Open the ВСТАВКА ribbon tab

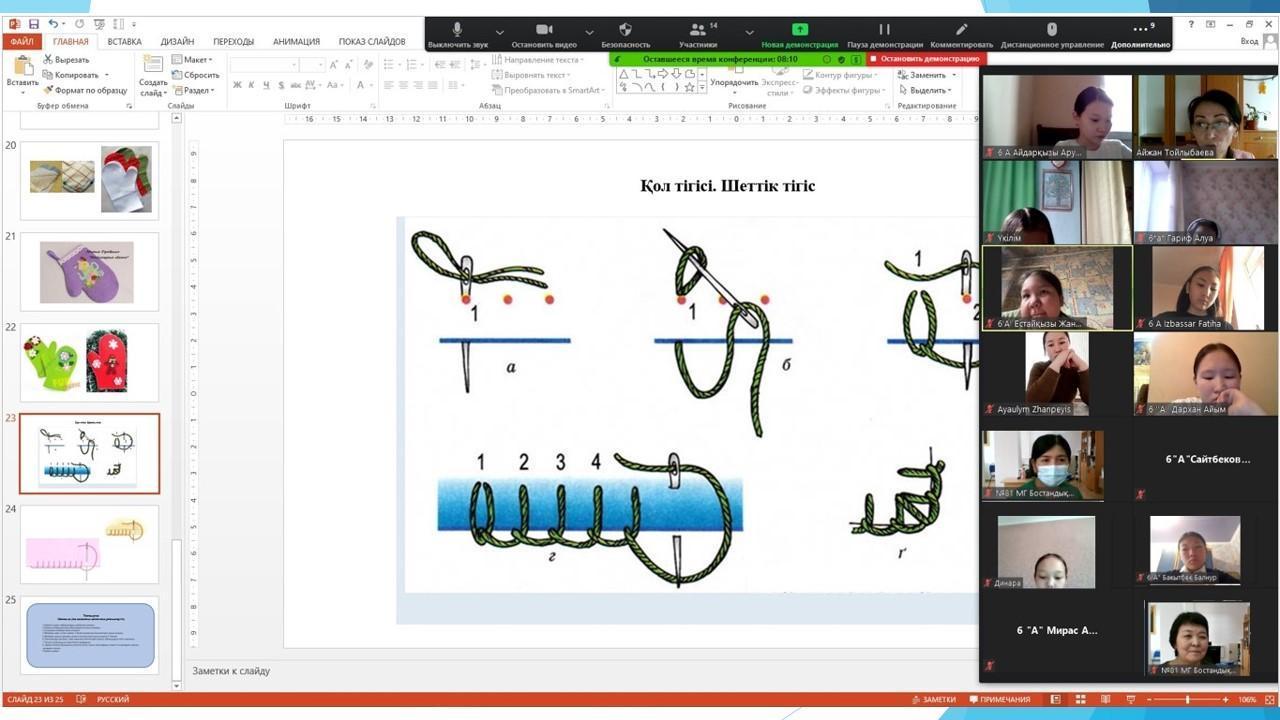(124, 42)
